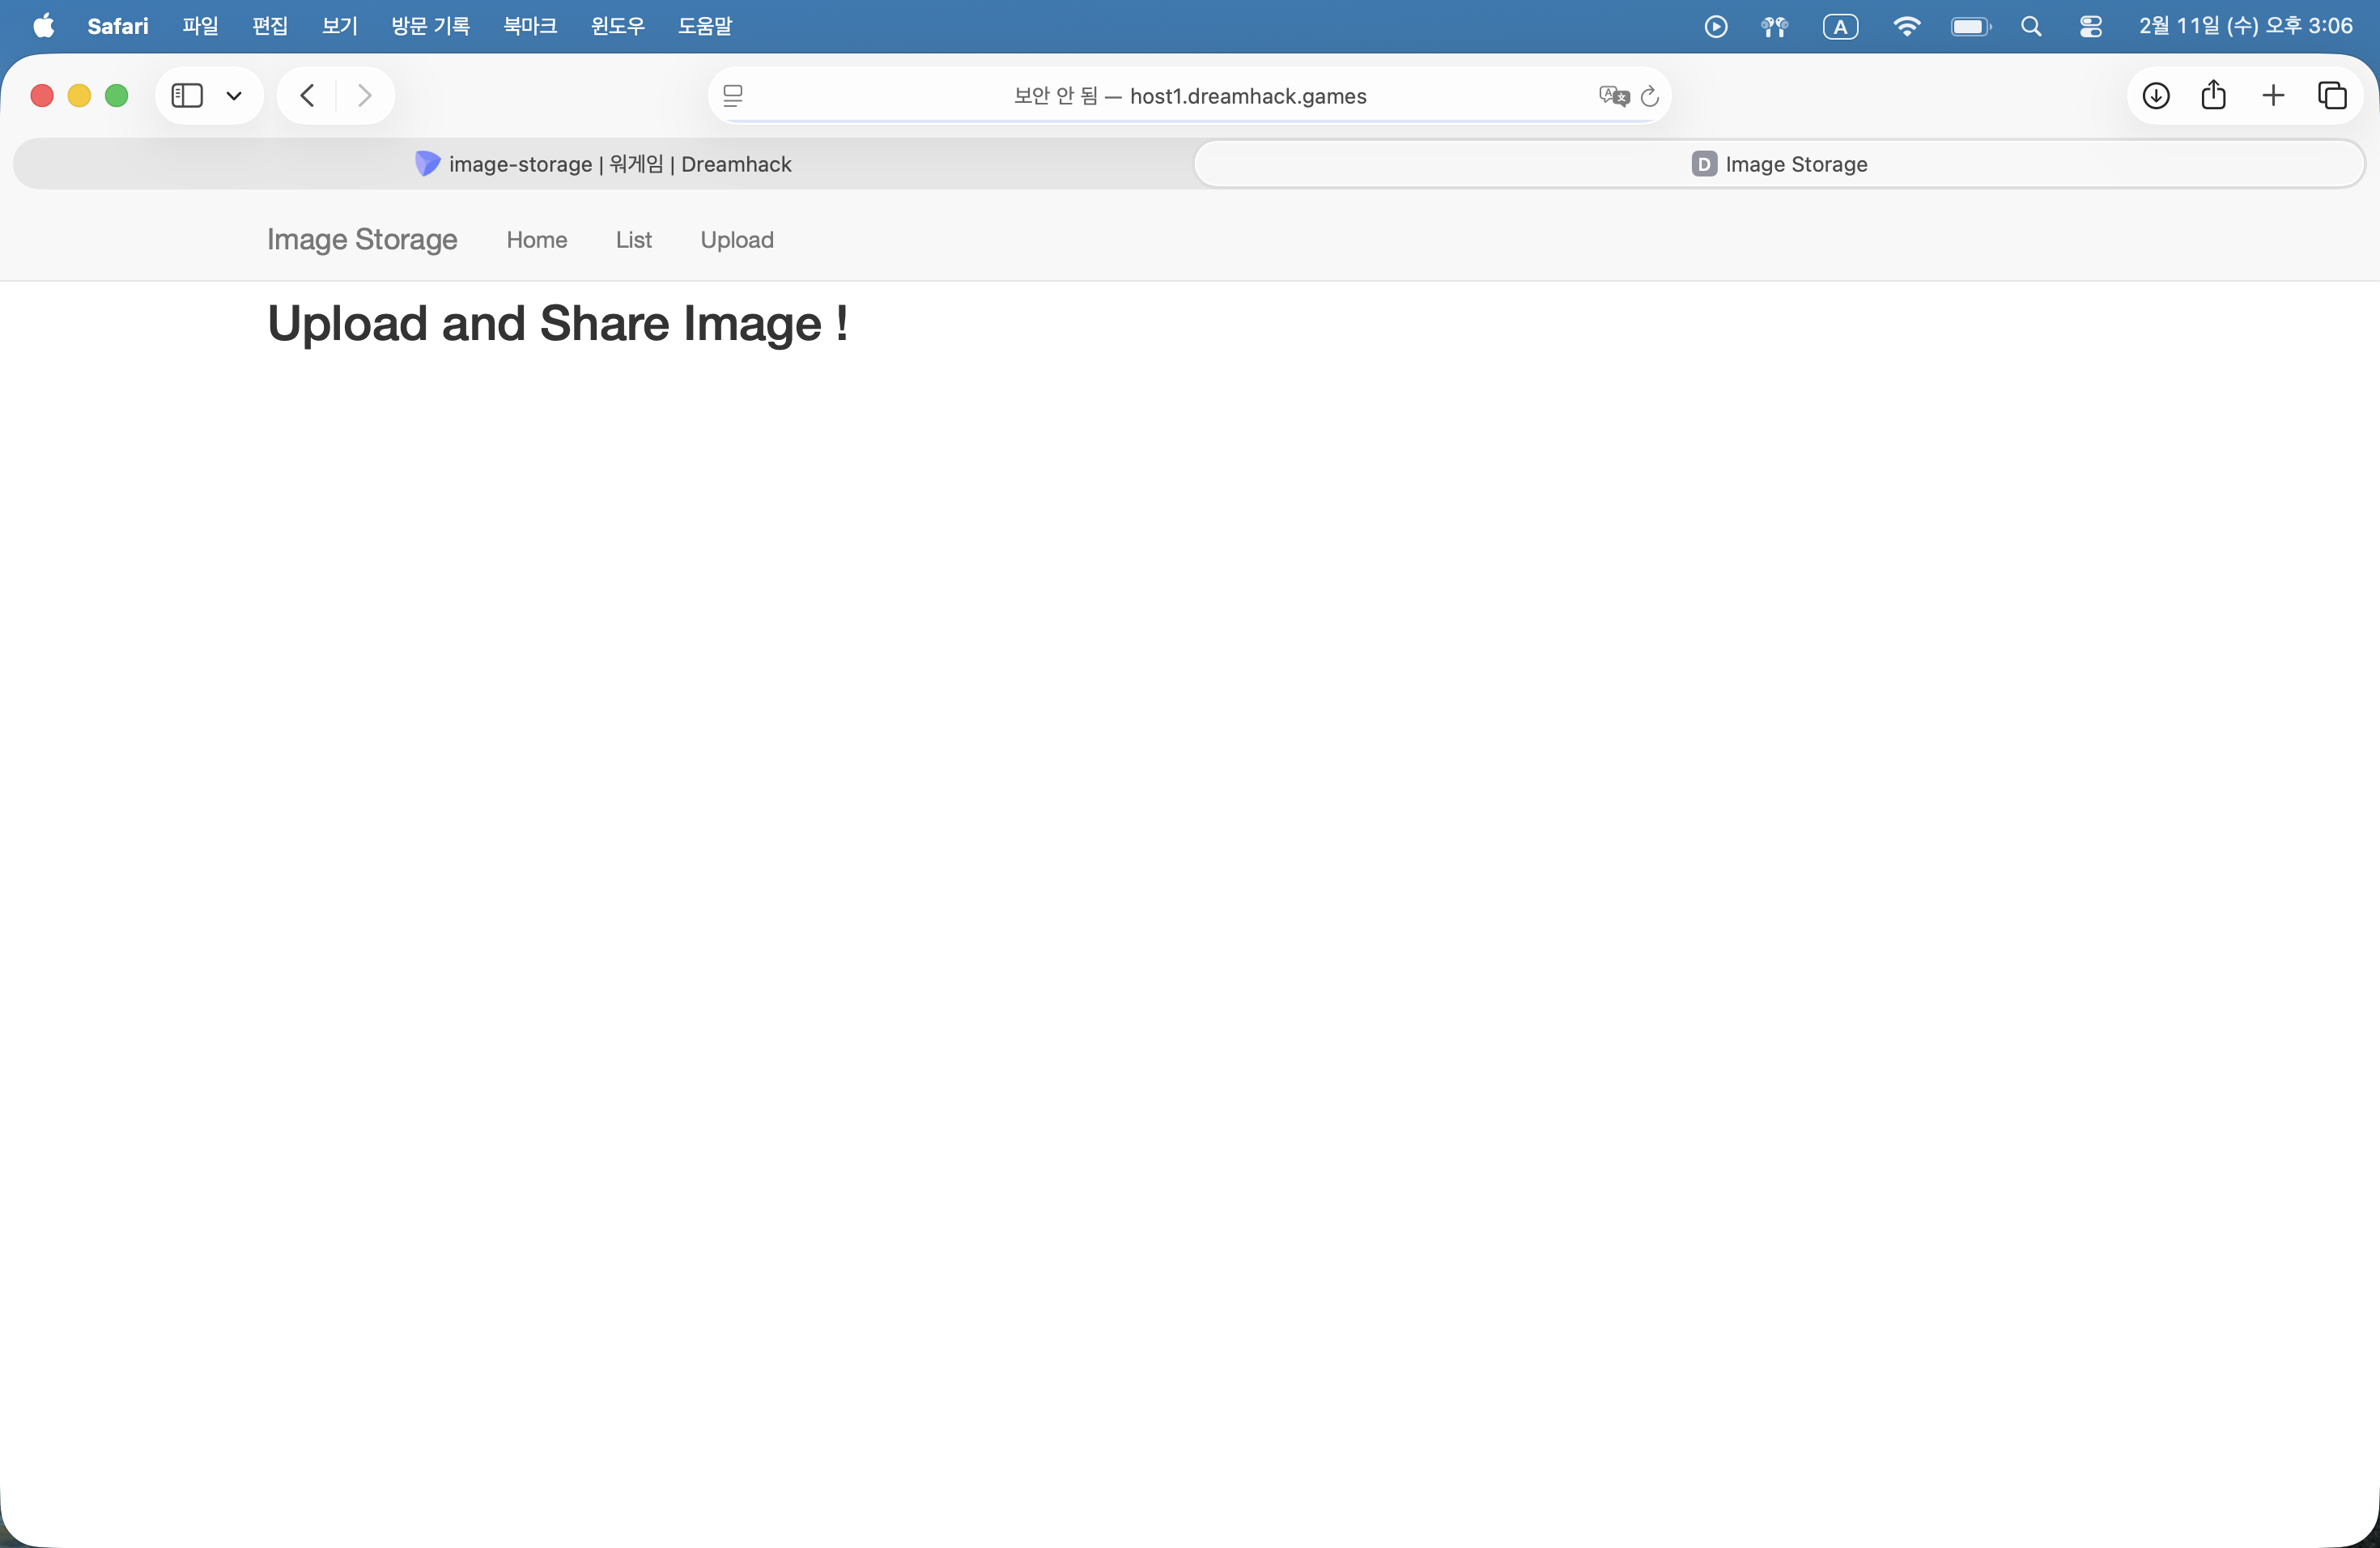Go back with the back arrow
The width and height of the screenshot is (2380, 1548).
[x=307, y=96]
